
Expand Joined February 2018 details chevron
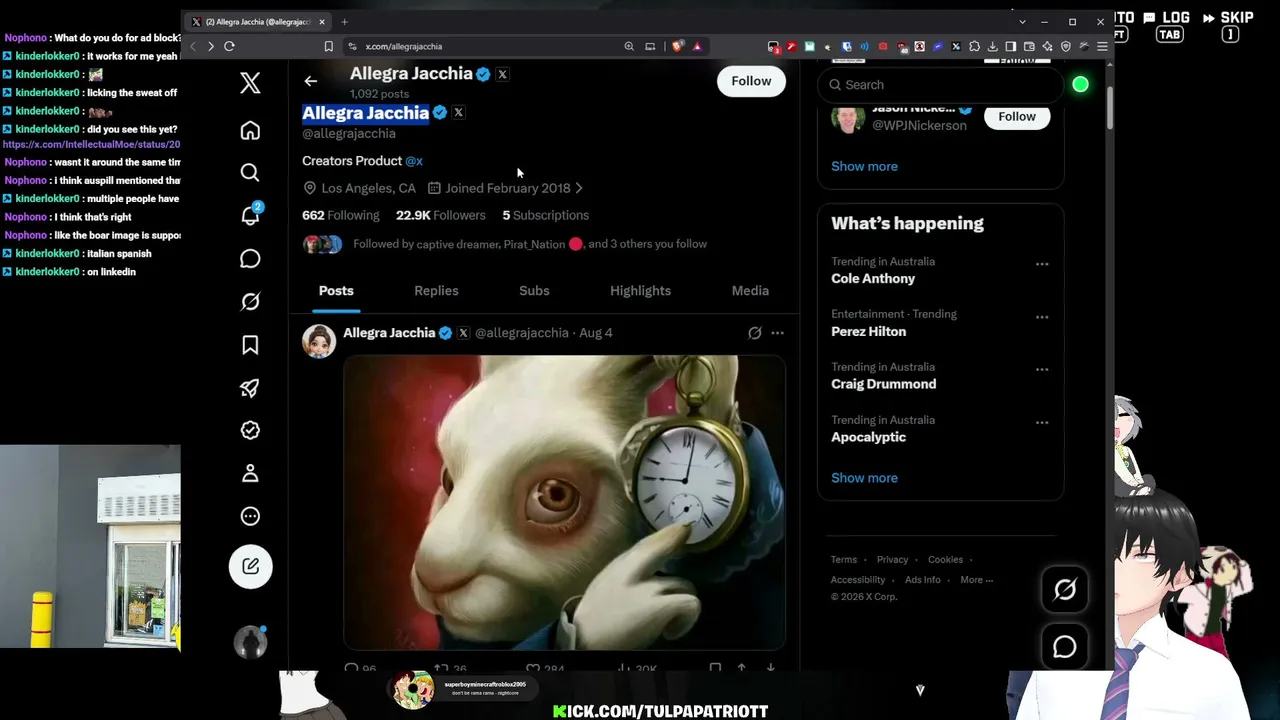coord(579,188)
